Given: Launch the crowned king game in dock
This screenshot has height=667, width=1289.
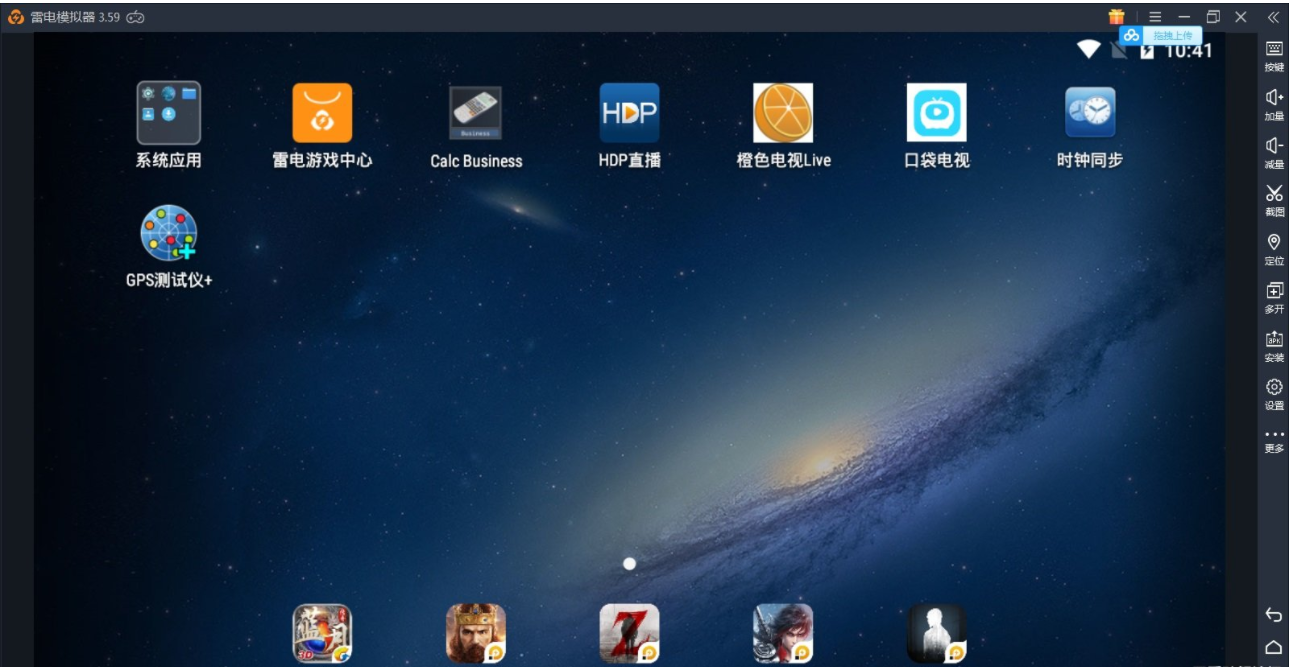Looking at the screenshot, I should click(476, 634).
